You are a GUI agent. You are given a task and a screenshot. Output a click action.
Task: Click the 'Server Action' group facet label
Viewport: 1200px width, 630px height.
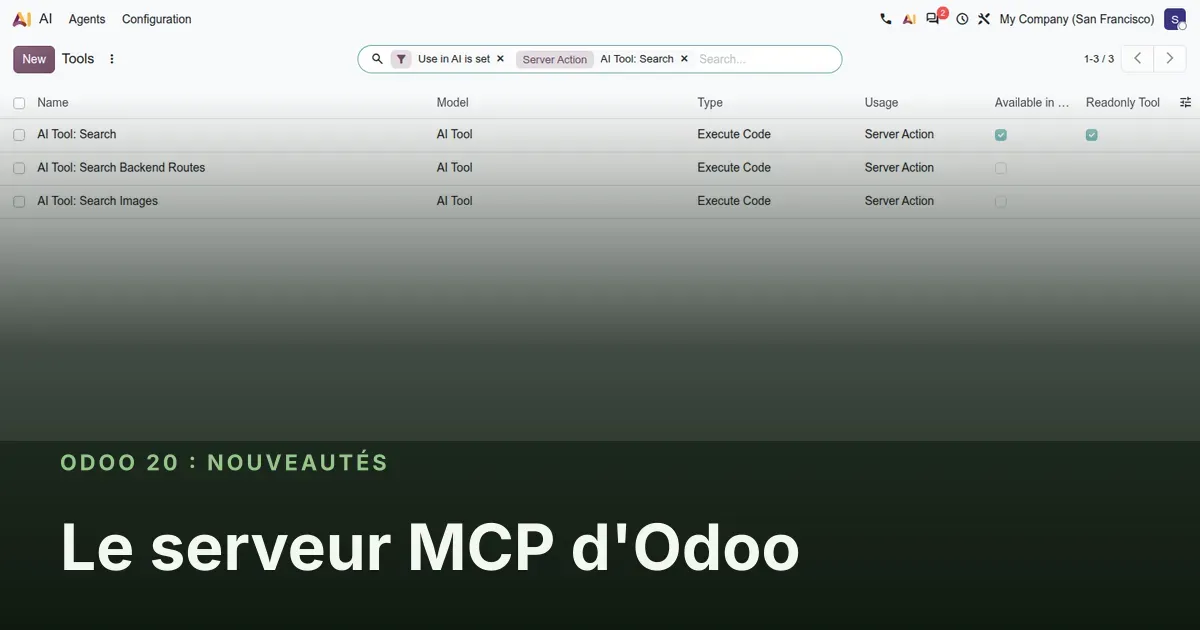555,59
